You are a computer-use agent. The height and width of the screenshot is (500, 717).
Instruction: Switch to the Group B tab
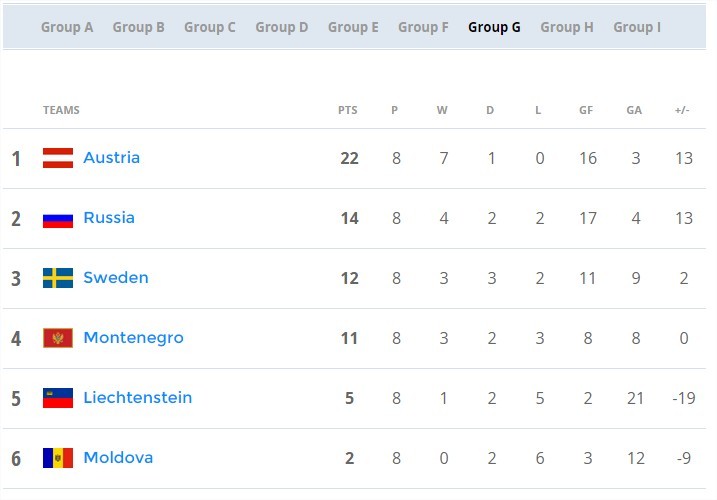pos(139,27)
